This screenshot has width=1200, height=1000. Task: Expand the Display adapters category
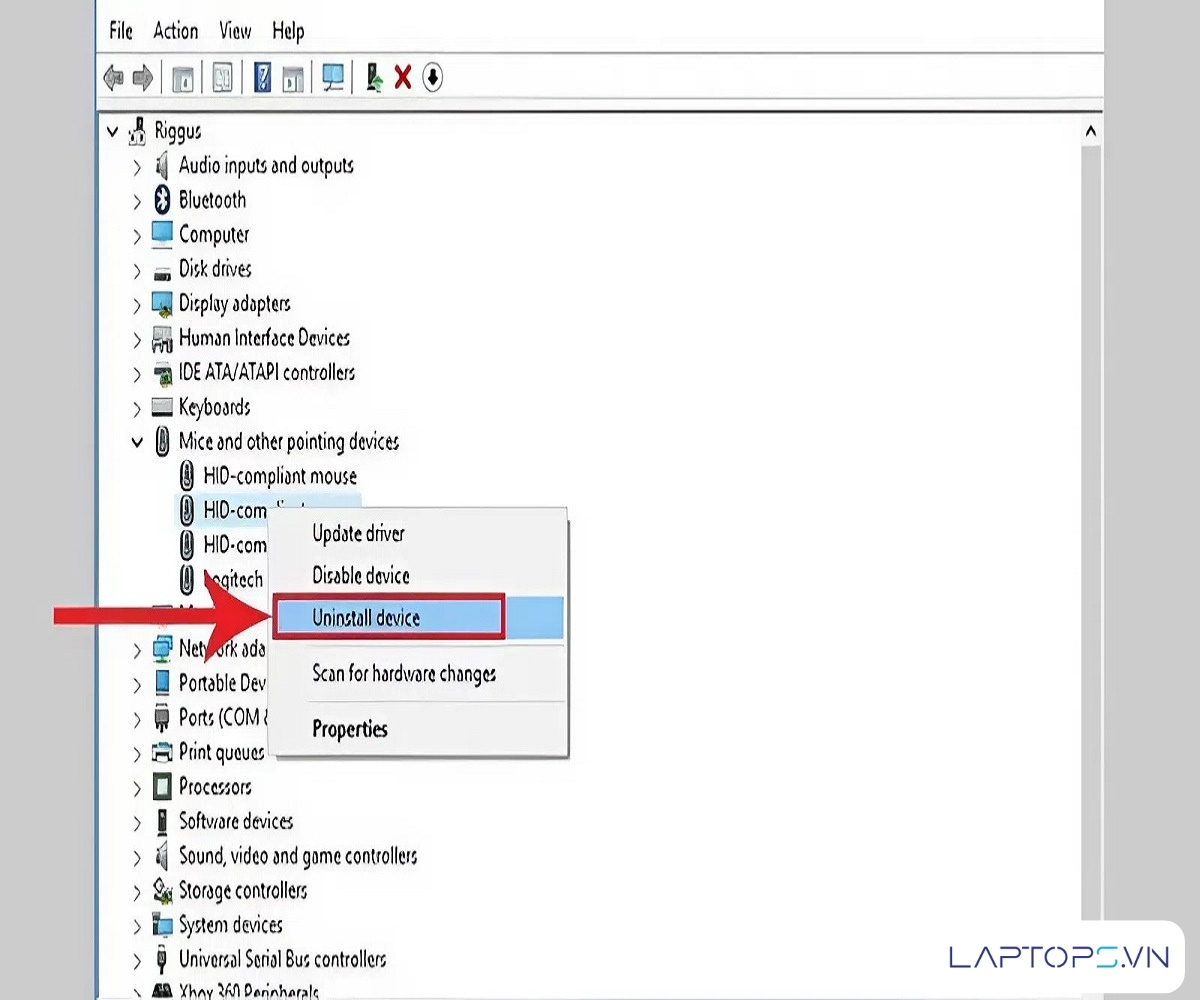137,304
